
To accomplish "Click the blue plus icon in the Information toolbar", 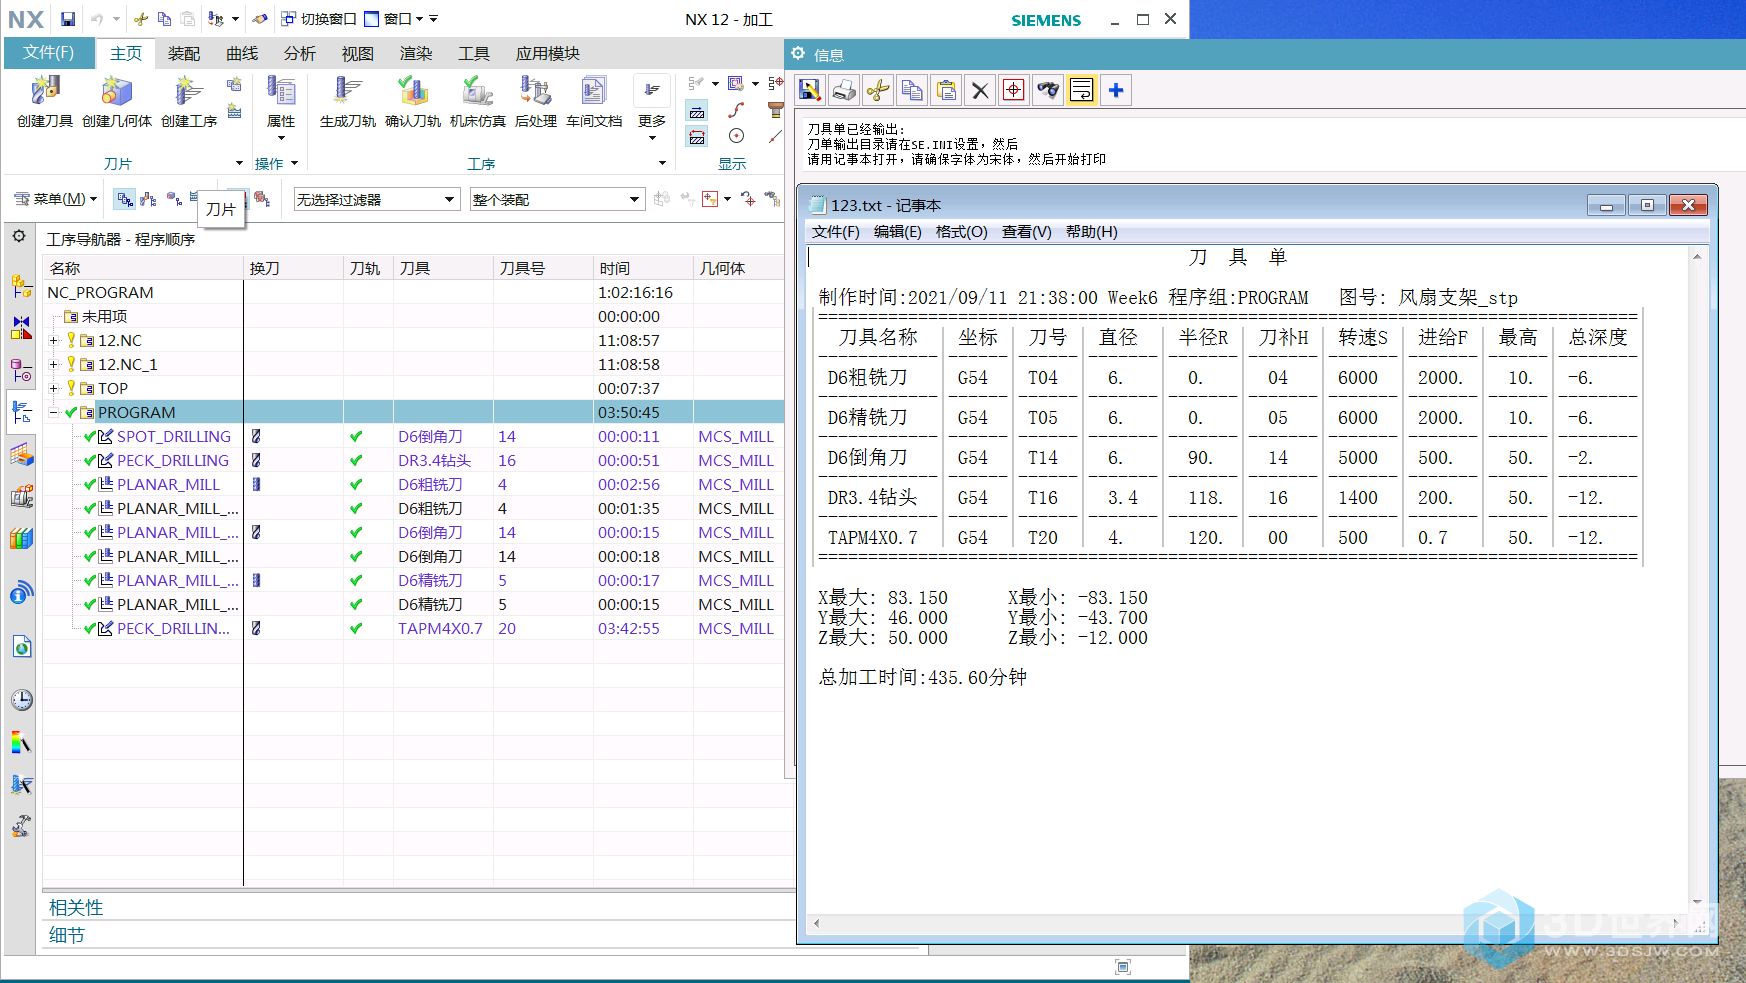I will point(1116,91).
